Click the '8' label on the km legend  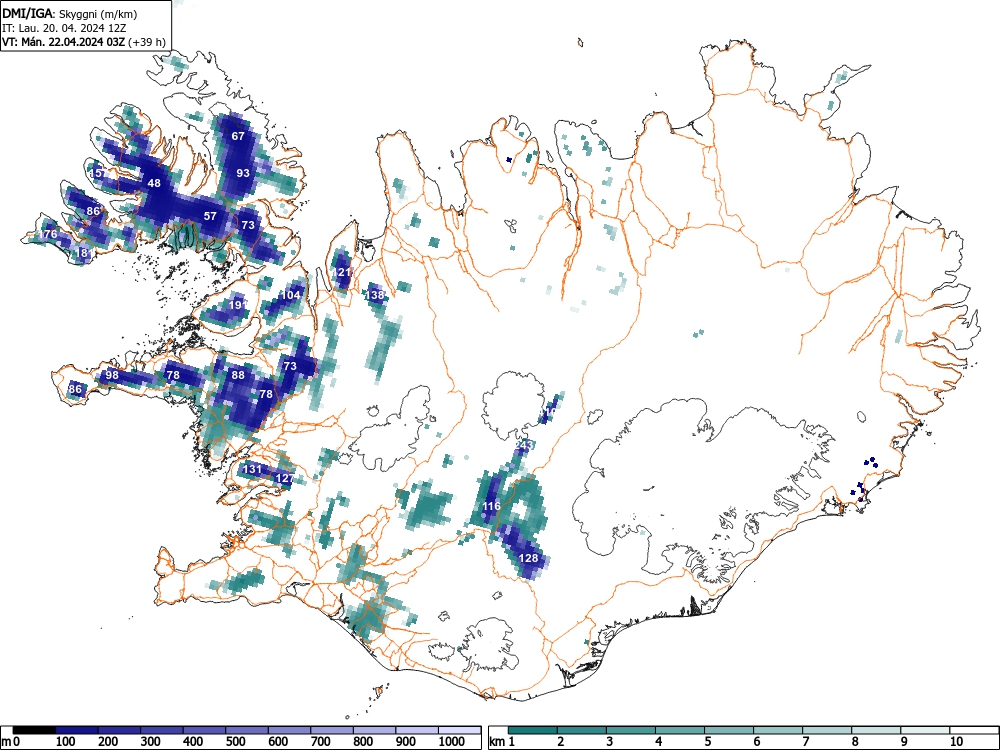coord(855,742)
